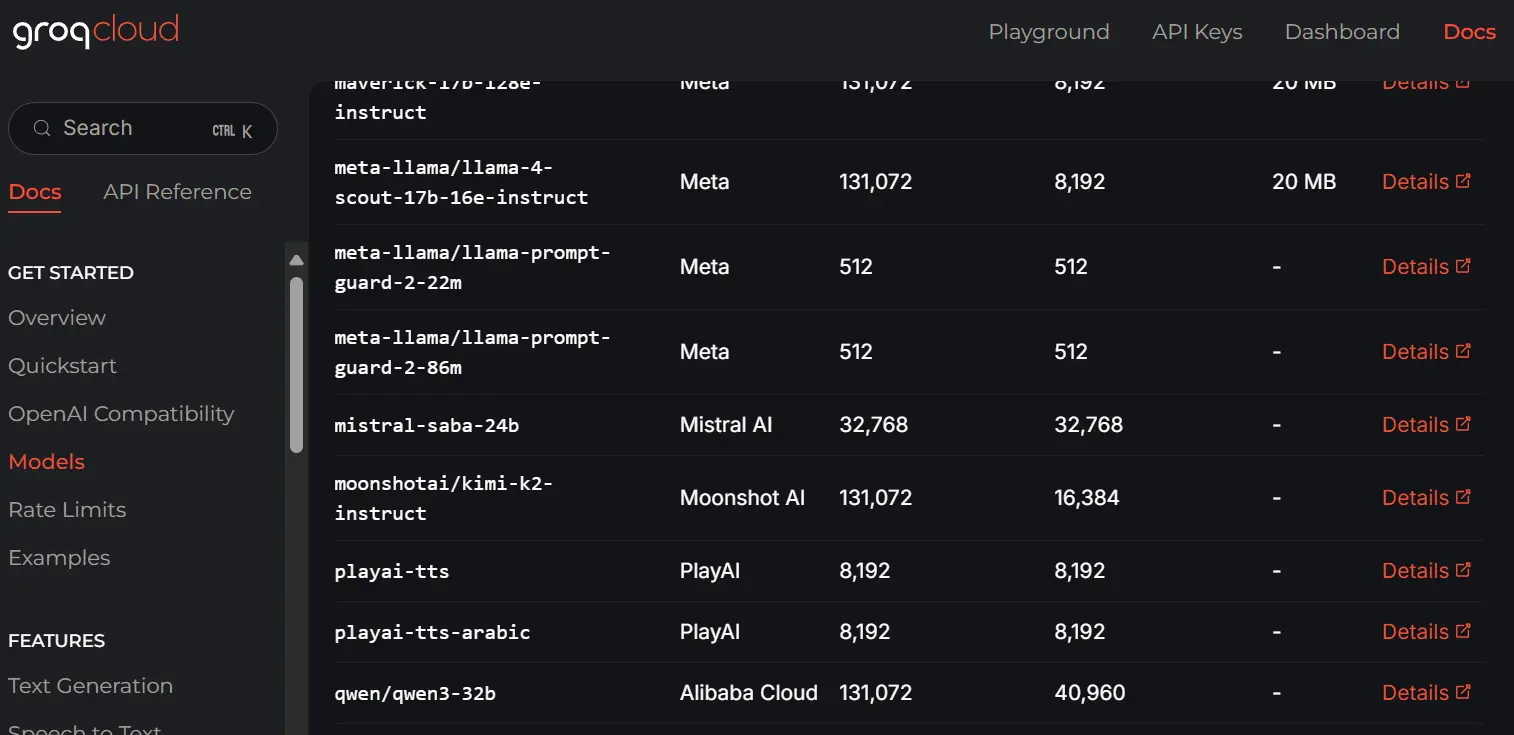
Task: Select the Docs sidebar tab
Action: 34,191
